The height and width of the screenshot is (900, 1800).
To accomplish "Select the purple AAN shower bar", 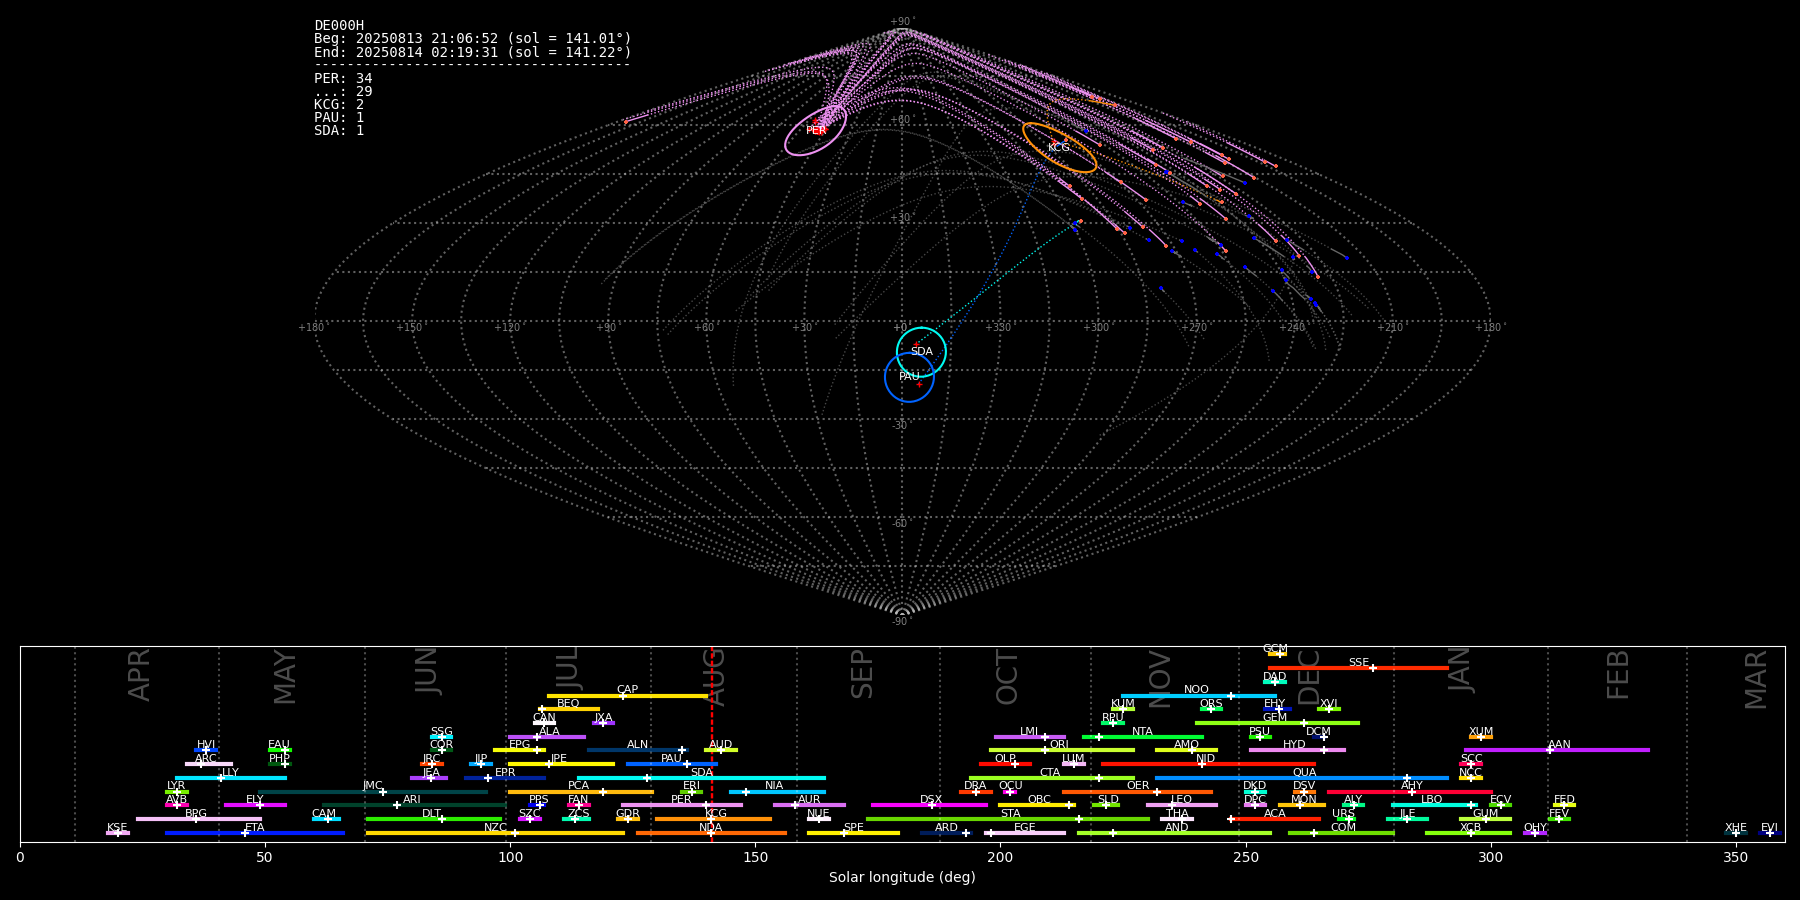I will (1557, 750).
